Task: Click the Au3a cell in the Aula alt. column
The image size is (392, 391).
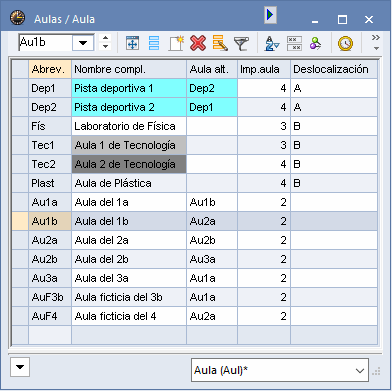Action: [212, 259]
